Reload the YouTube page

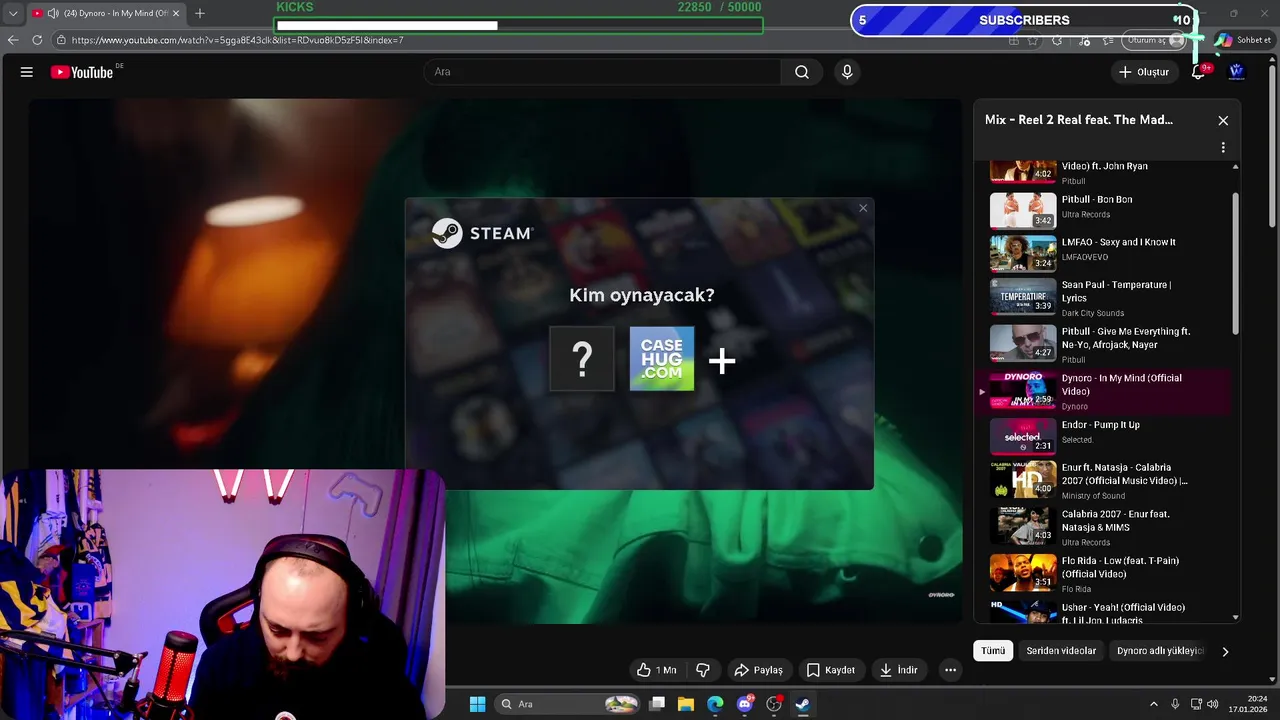(x=37, y=40)
